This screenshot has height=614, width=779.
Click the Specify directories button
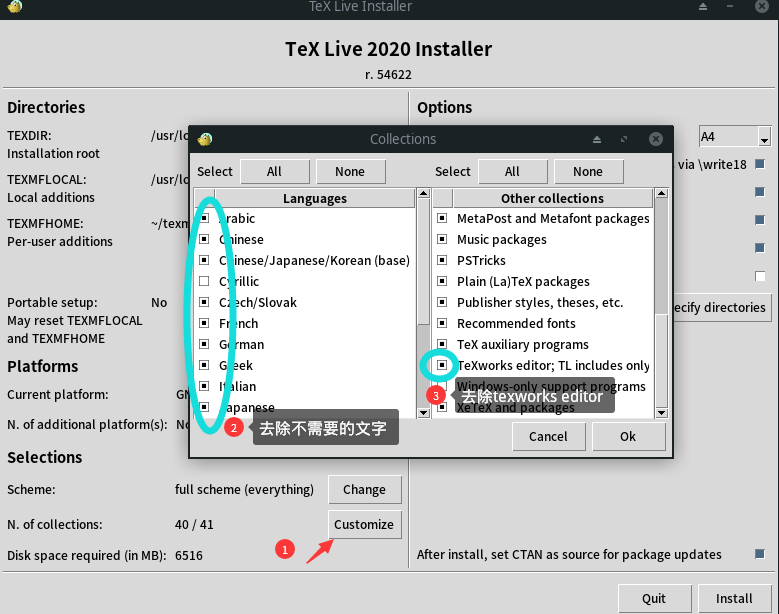[722, 307]
